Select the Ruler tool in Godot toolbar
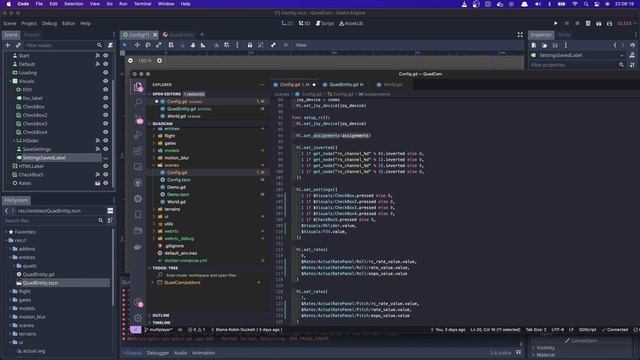 203,45
